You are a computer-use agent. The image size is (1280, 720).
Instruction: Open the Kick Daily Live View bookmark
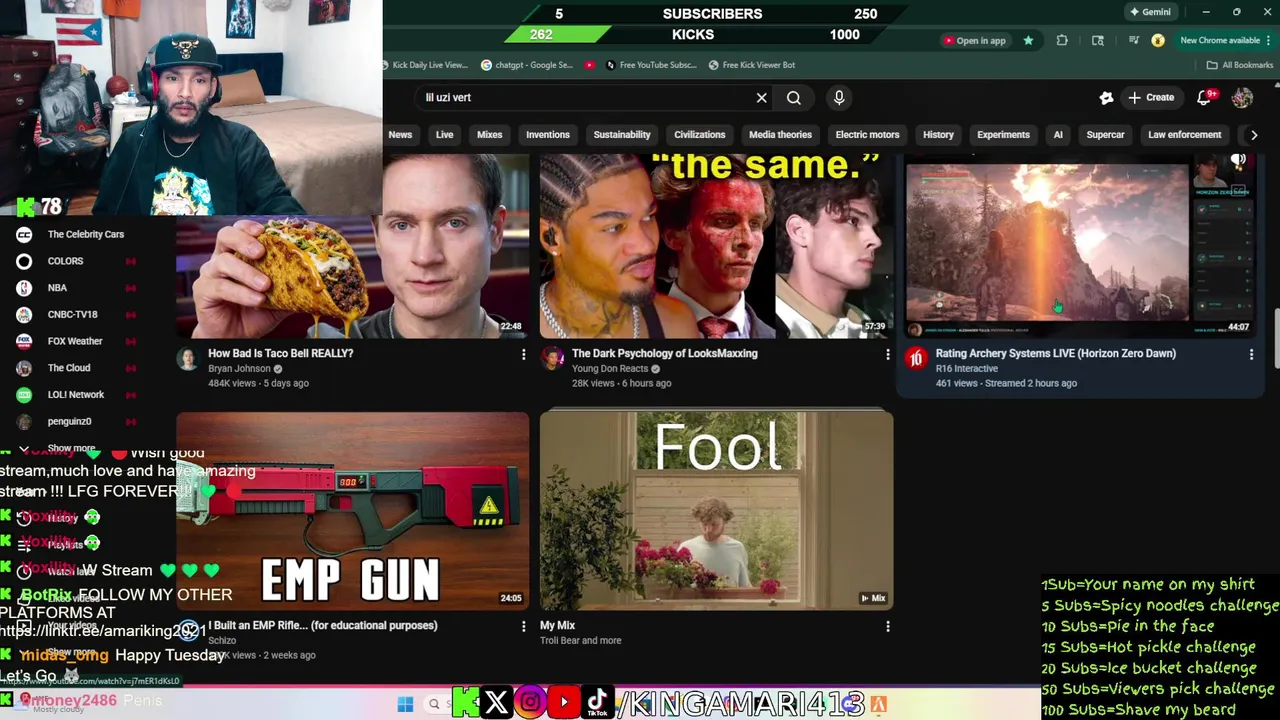426,65
